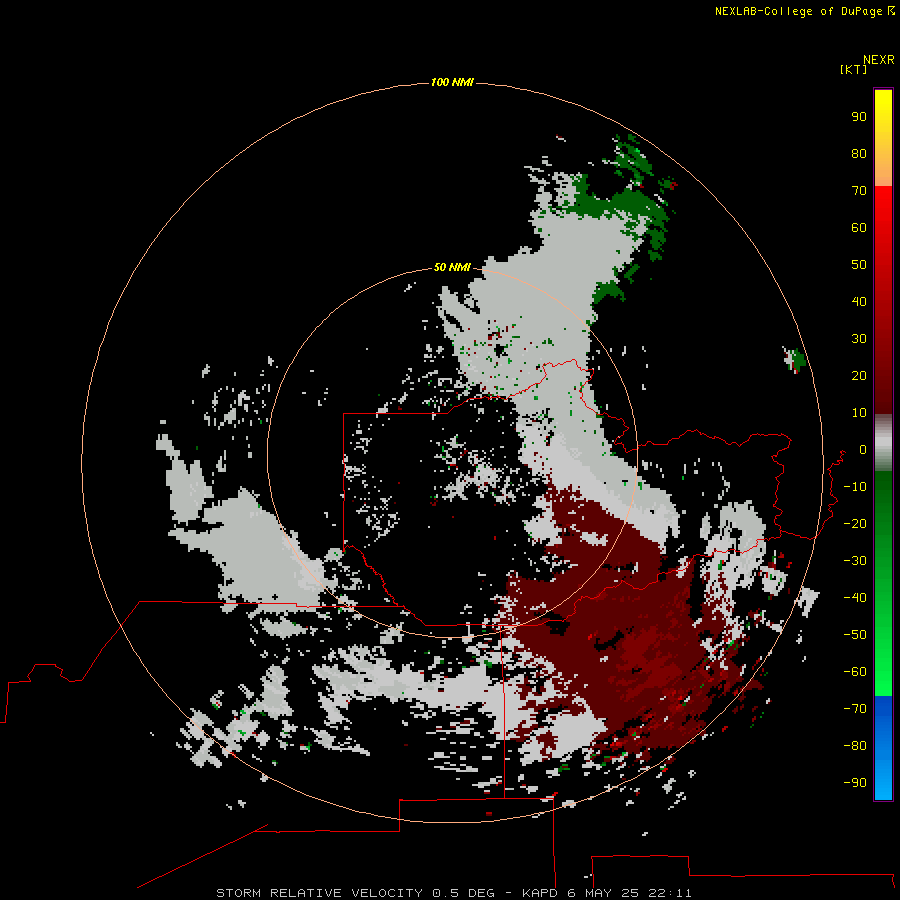900x900 pixels.
Task: Pick the blue bottom segment of color bar
Action: click(883, 747)
